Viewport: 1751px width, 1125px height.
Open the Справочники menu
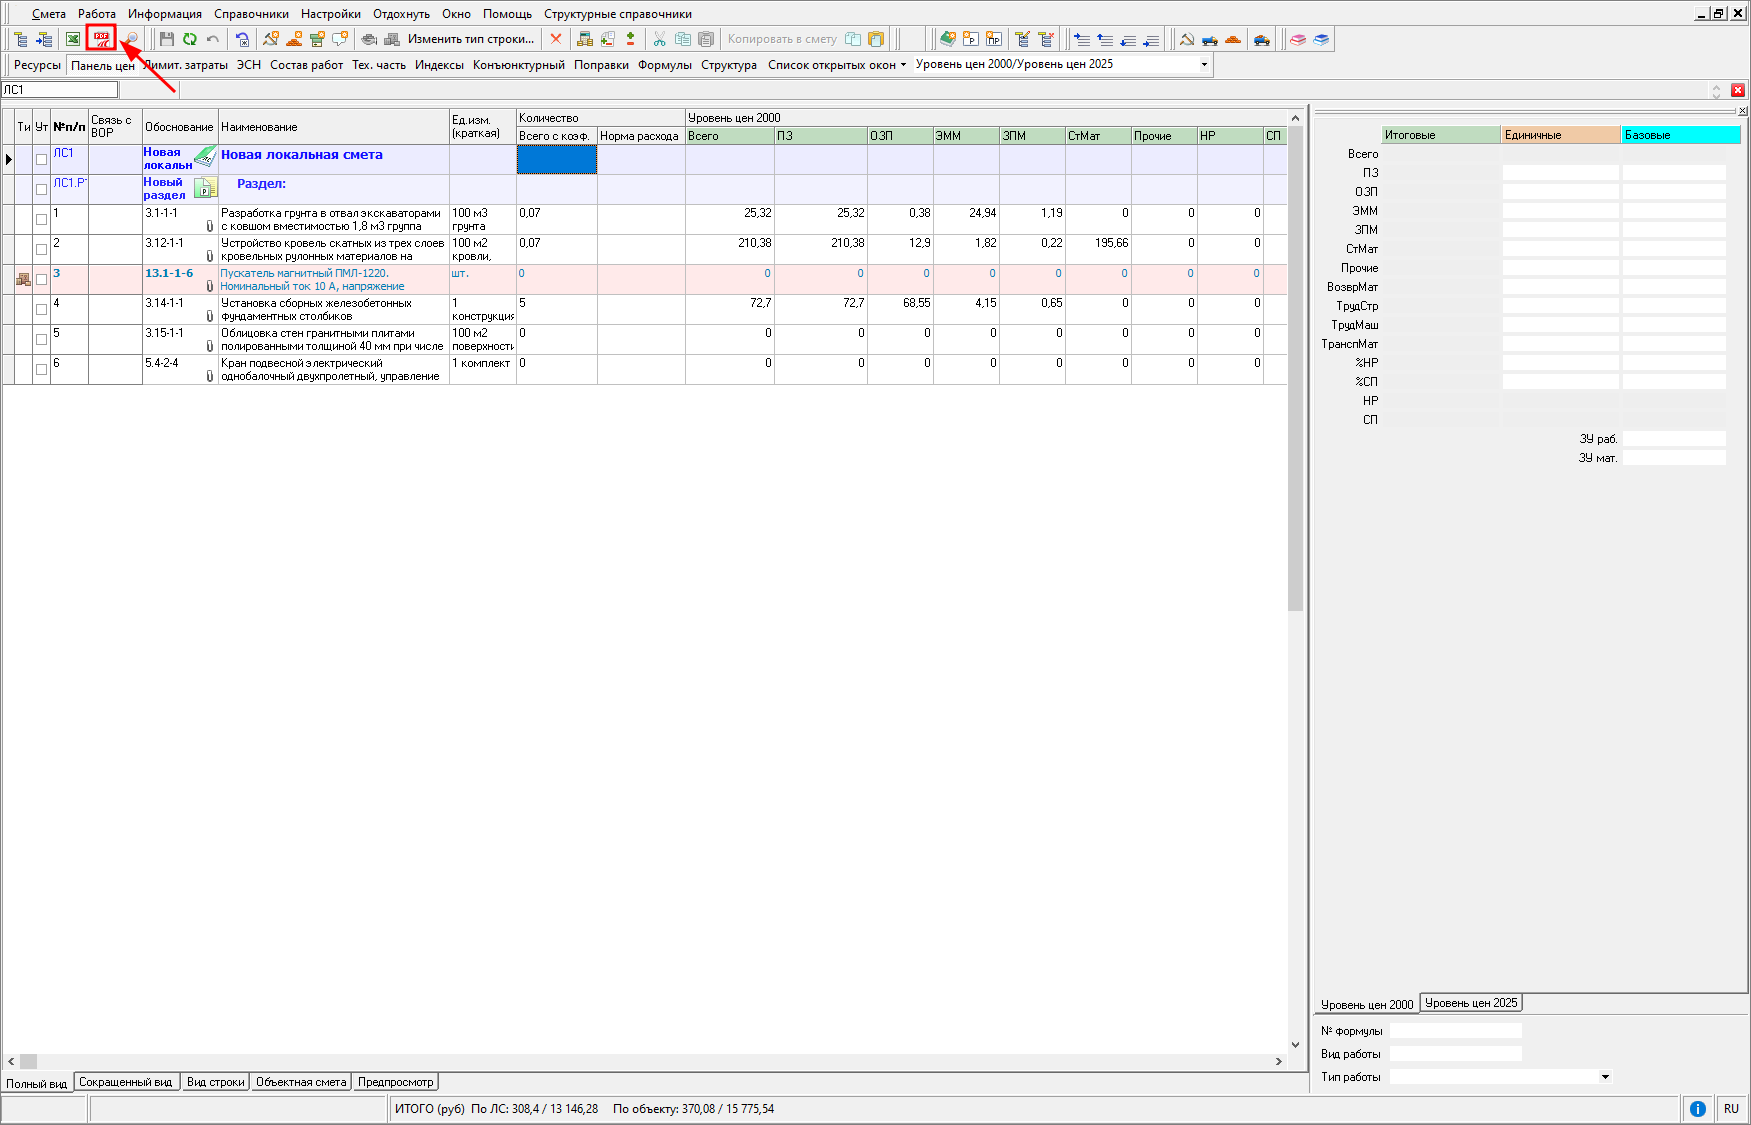(x=251, y=14)
